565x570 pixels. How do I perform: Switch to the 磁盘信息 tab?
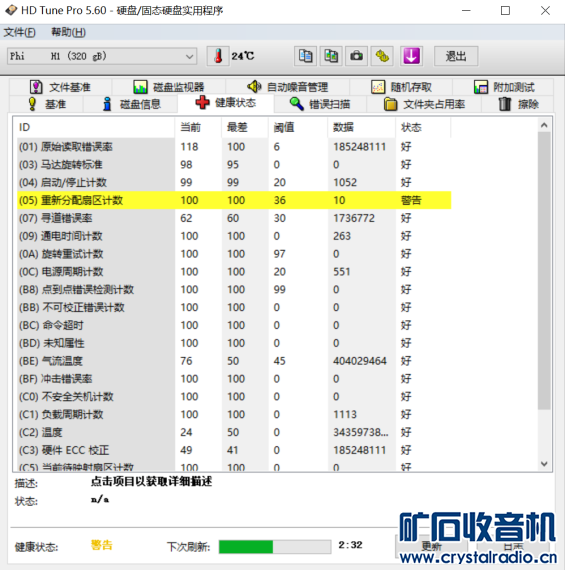click(x=131, y=104)
